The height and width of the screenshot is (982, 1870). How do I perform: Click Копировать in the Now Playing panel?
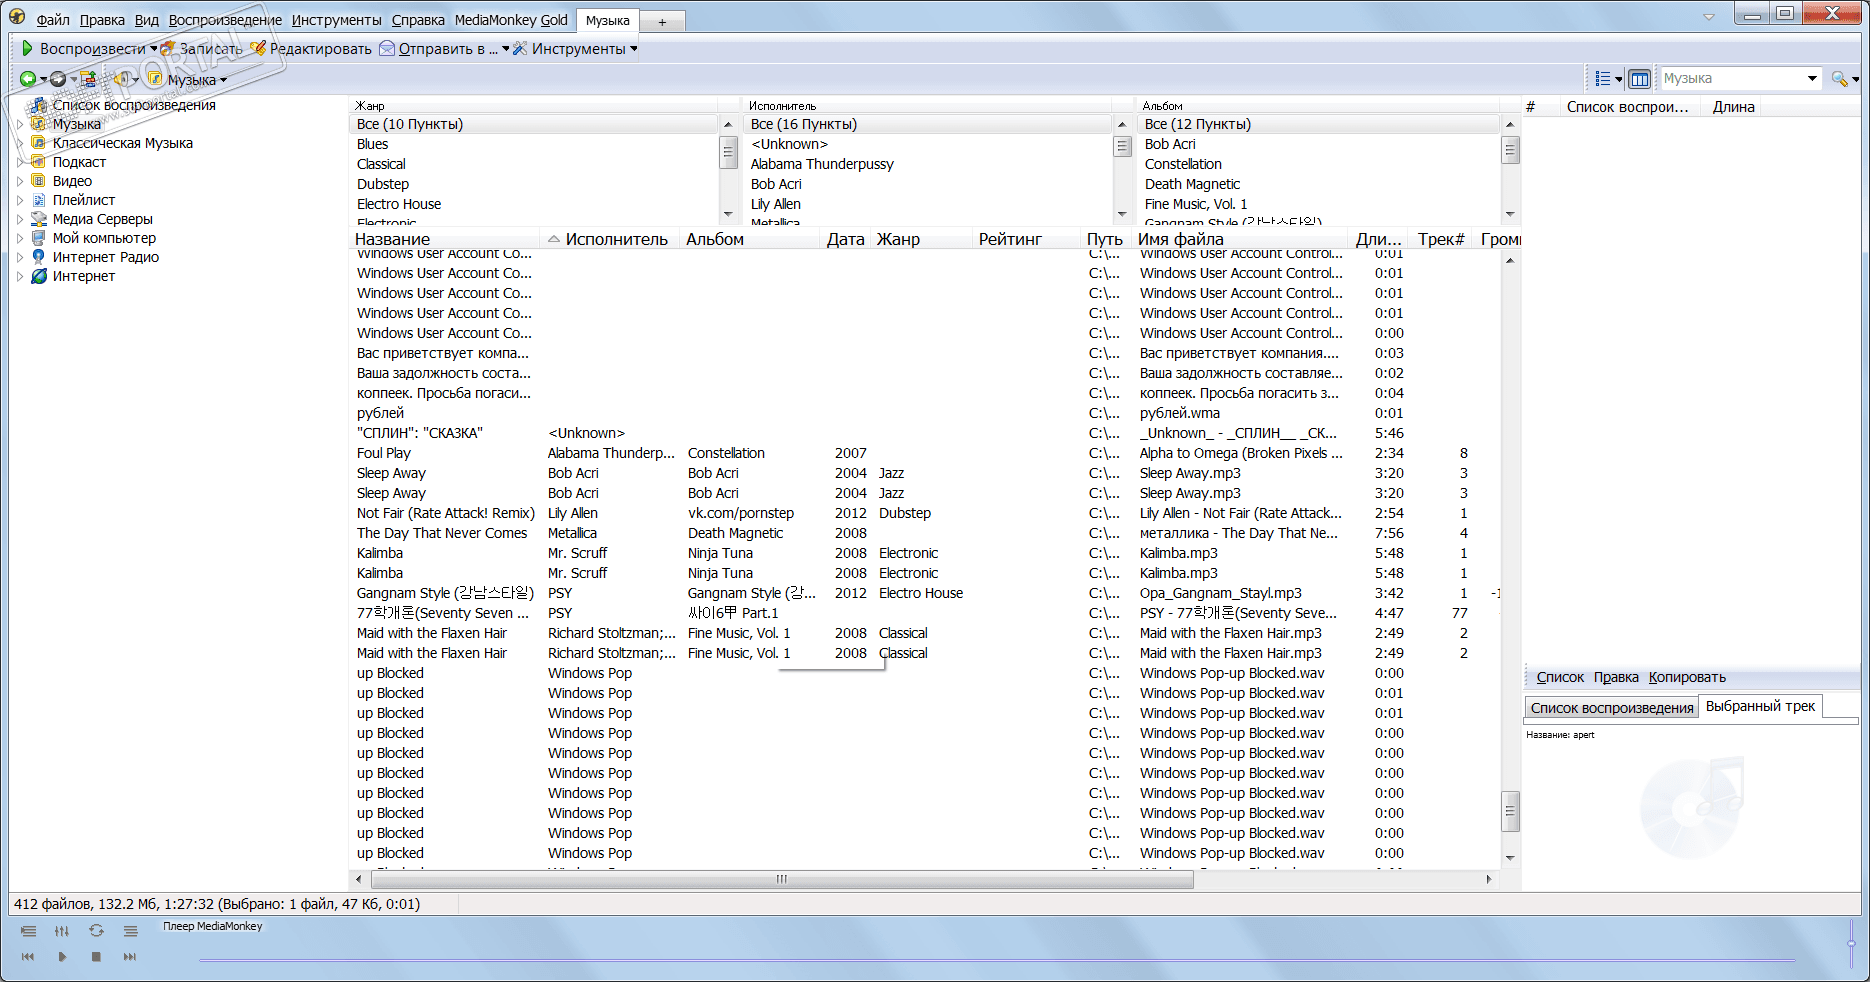1687,677
